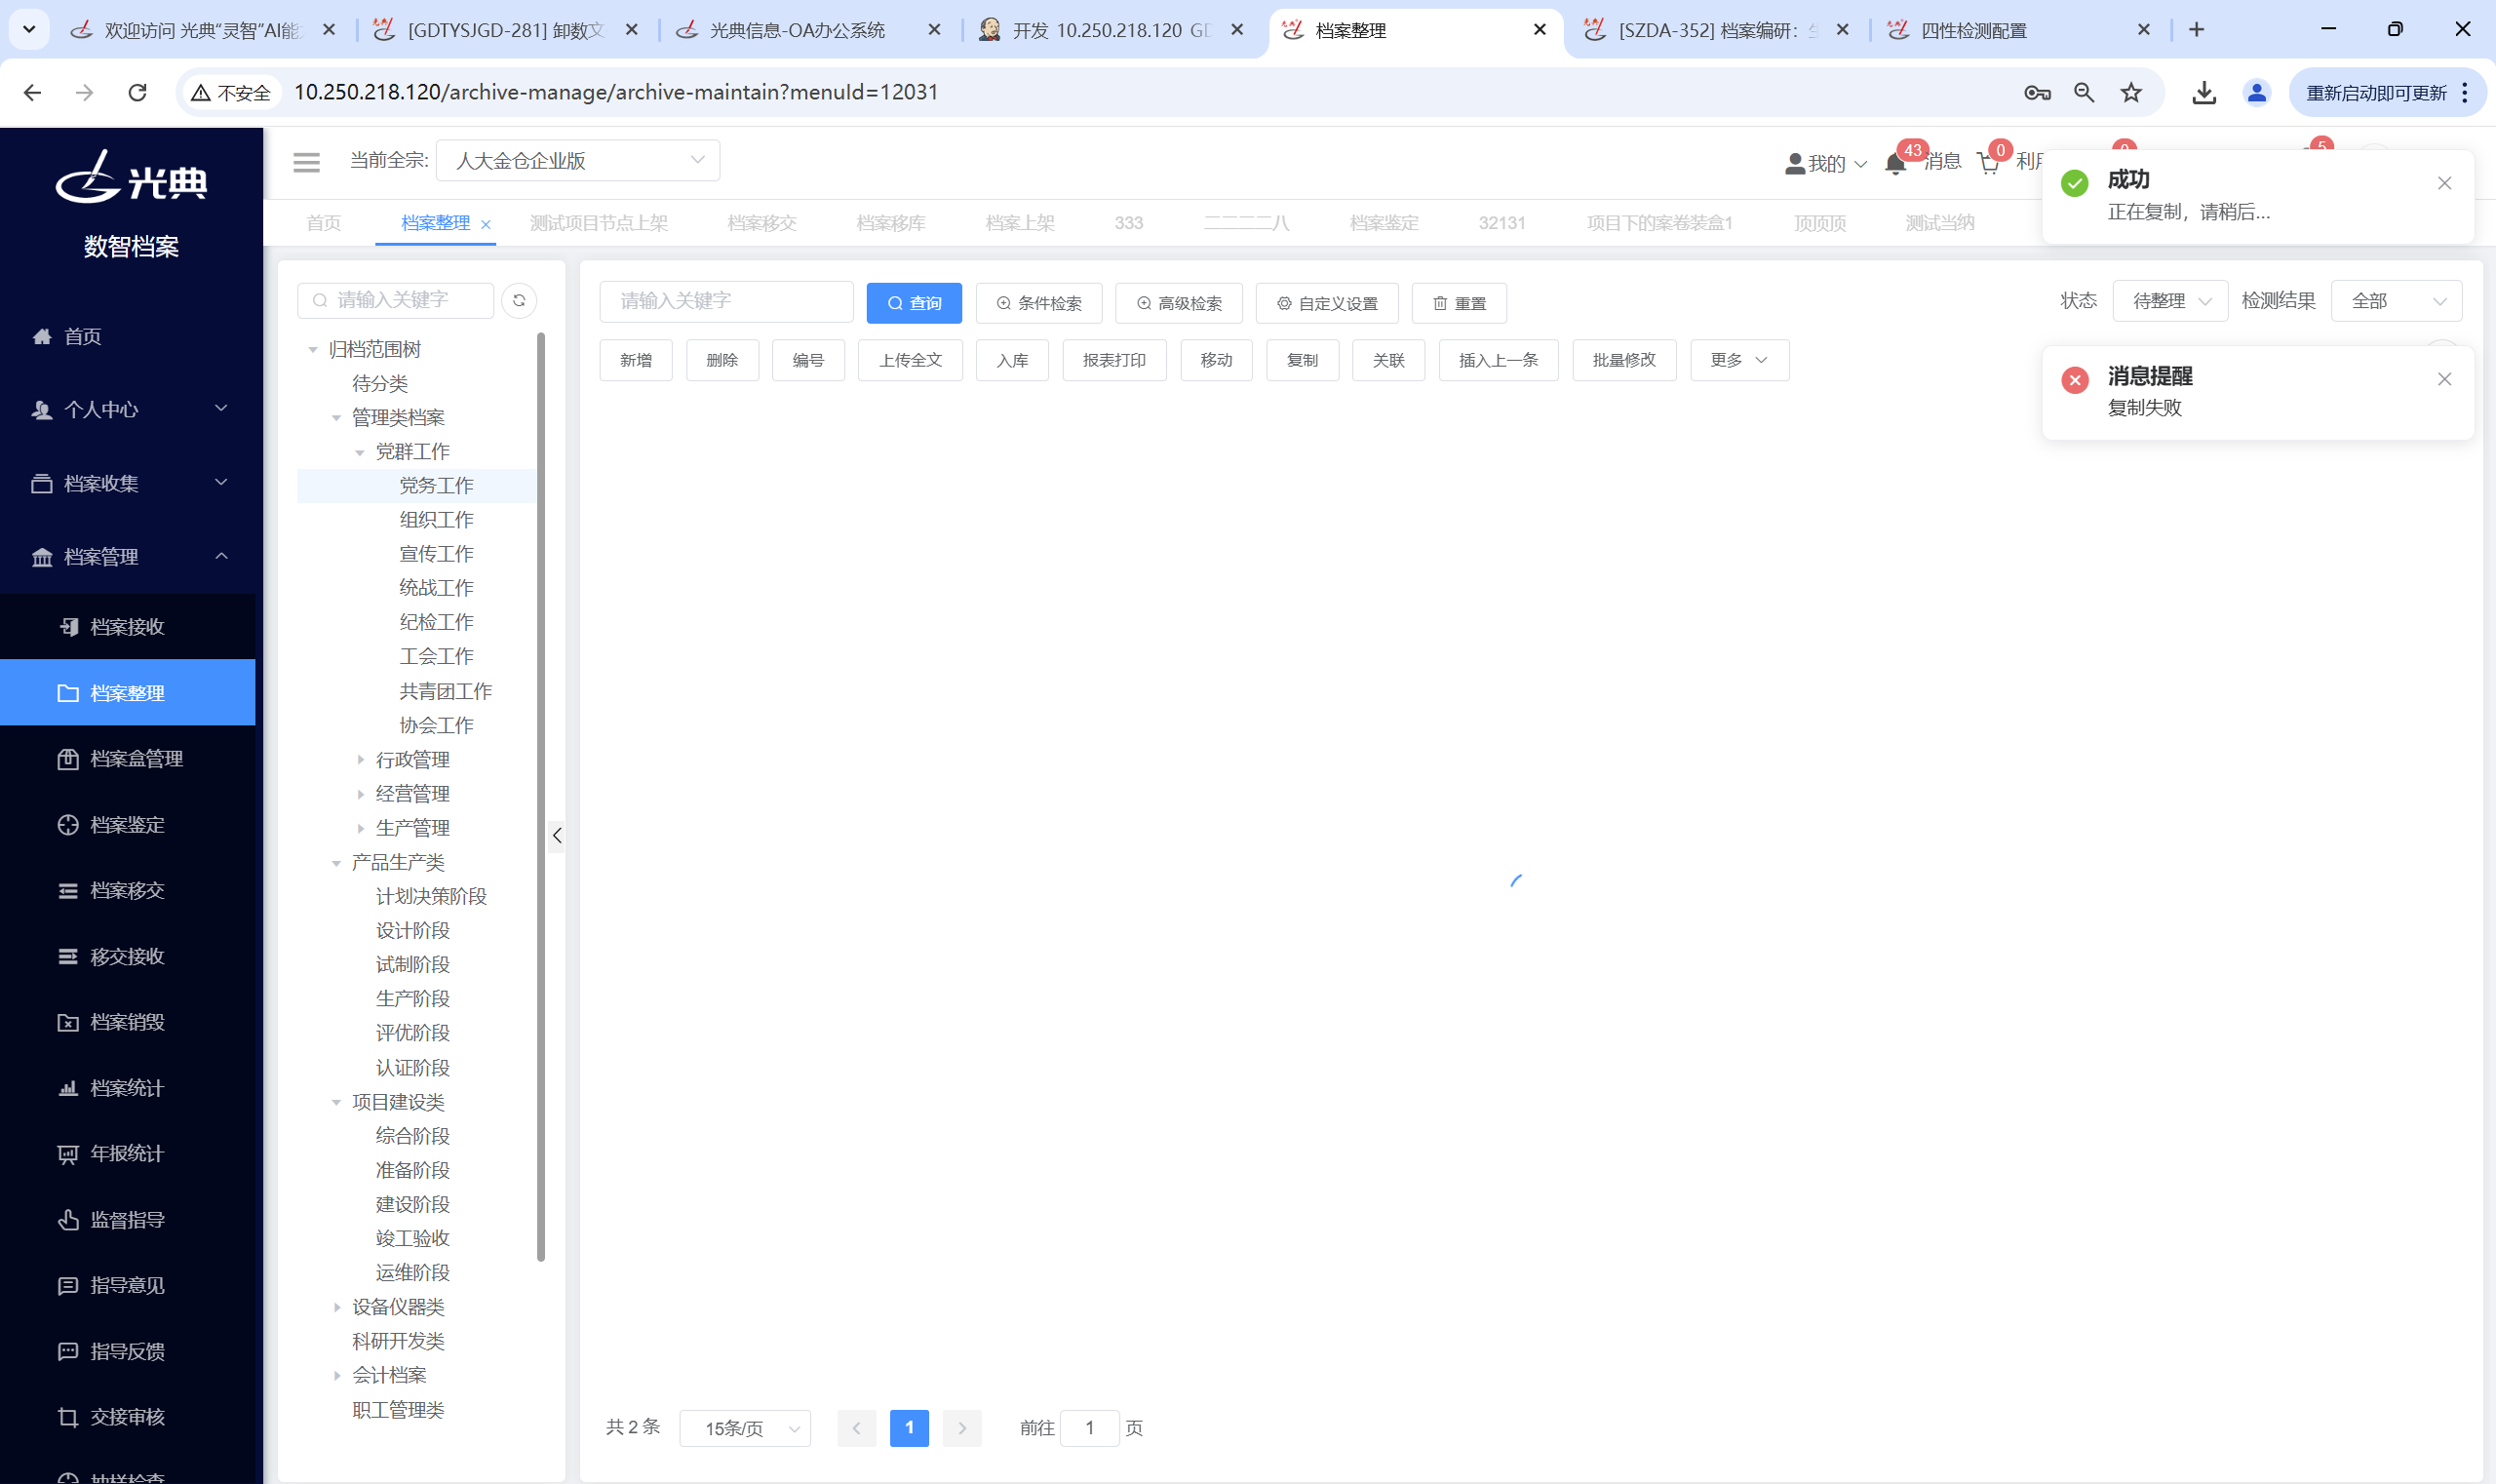Click the 高级检索 button
Image resolution: width=2496 pixels, height=1484 pixels.
[1179, 303]
